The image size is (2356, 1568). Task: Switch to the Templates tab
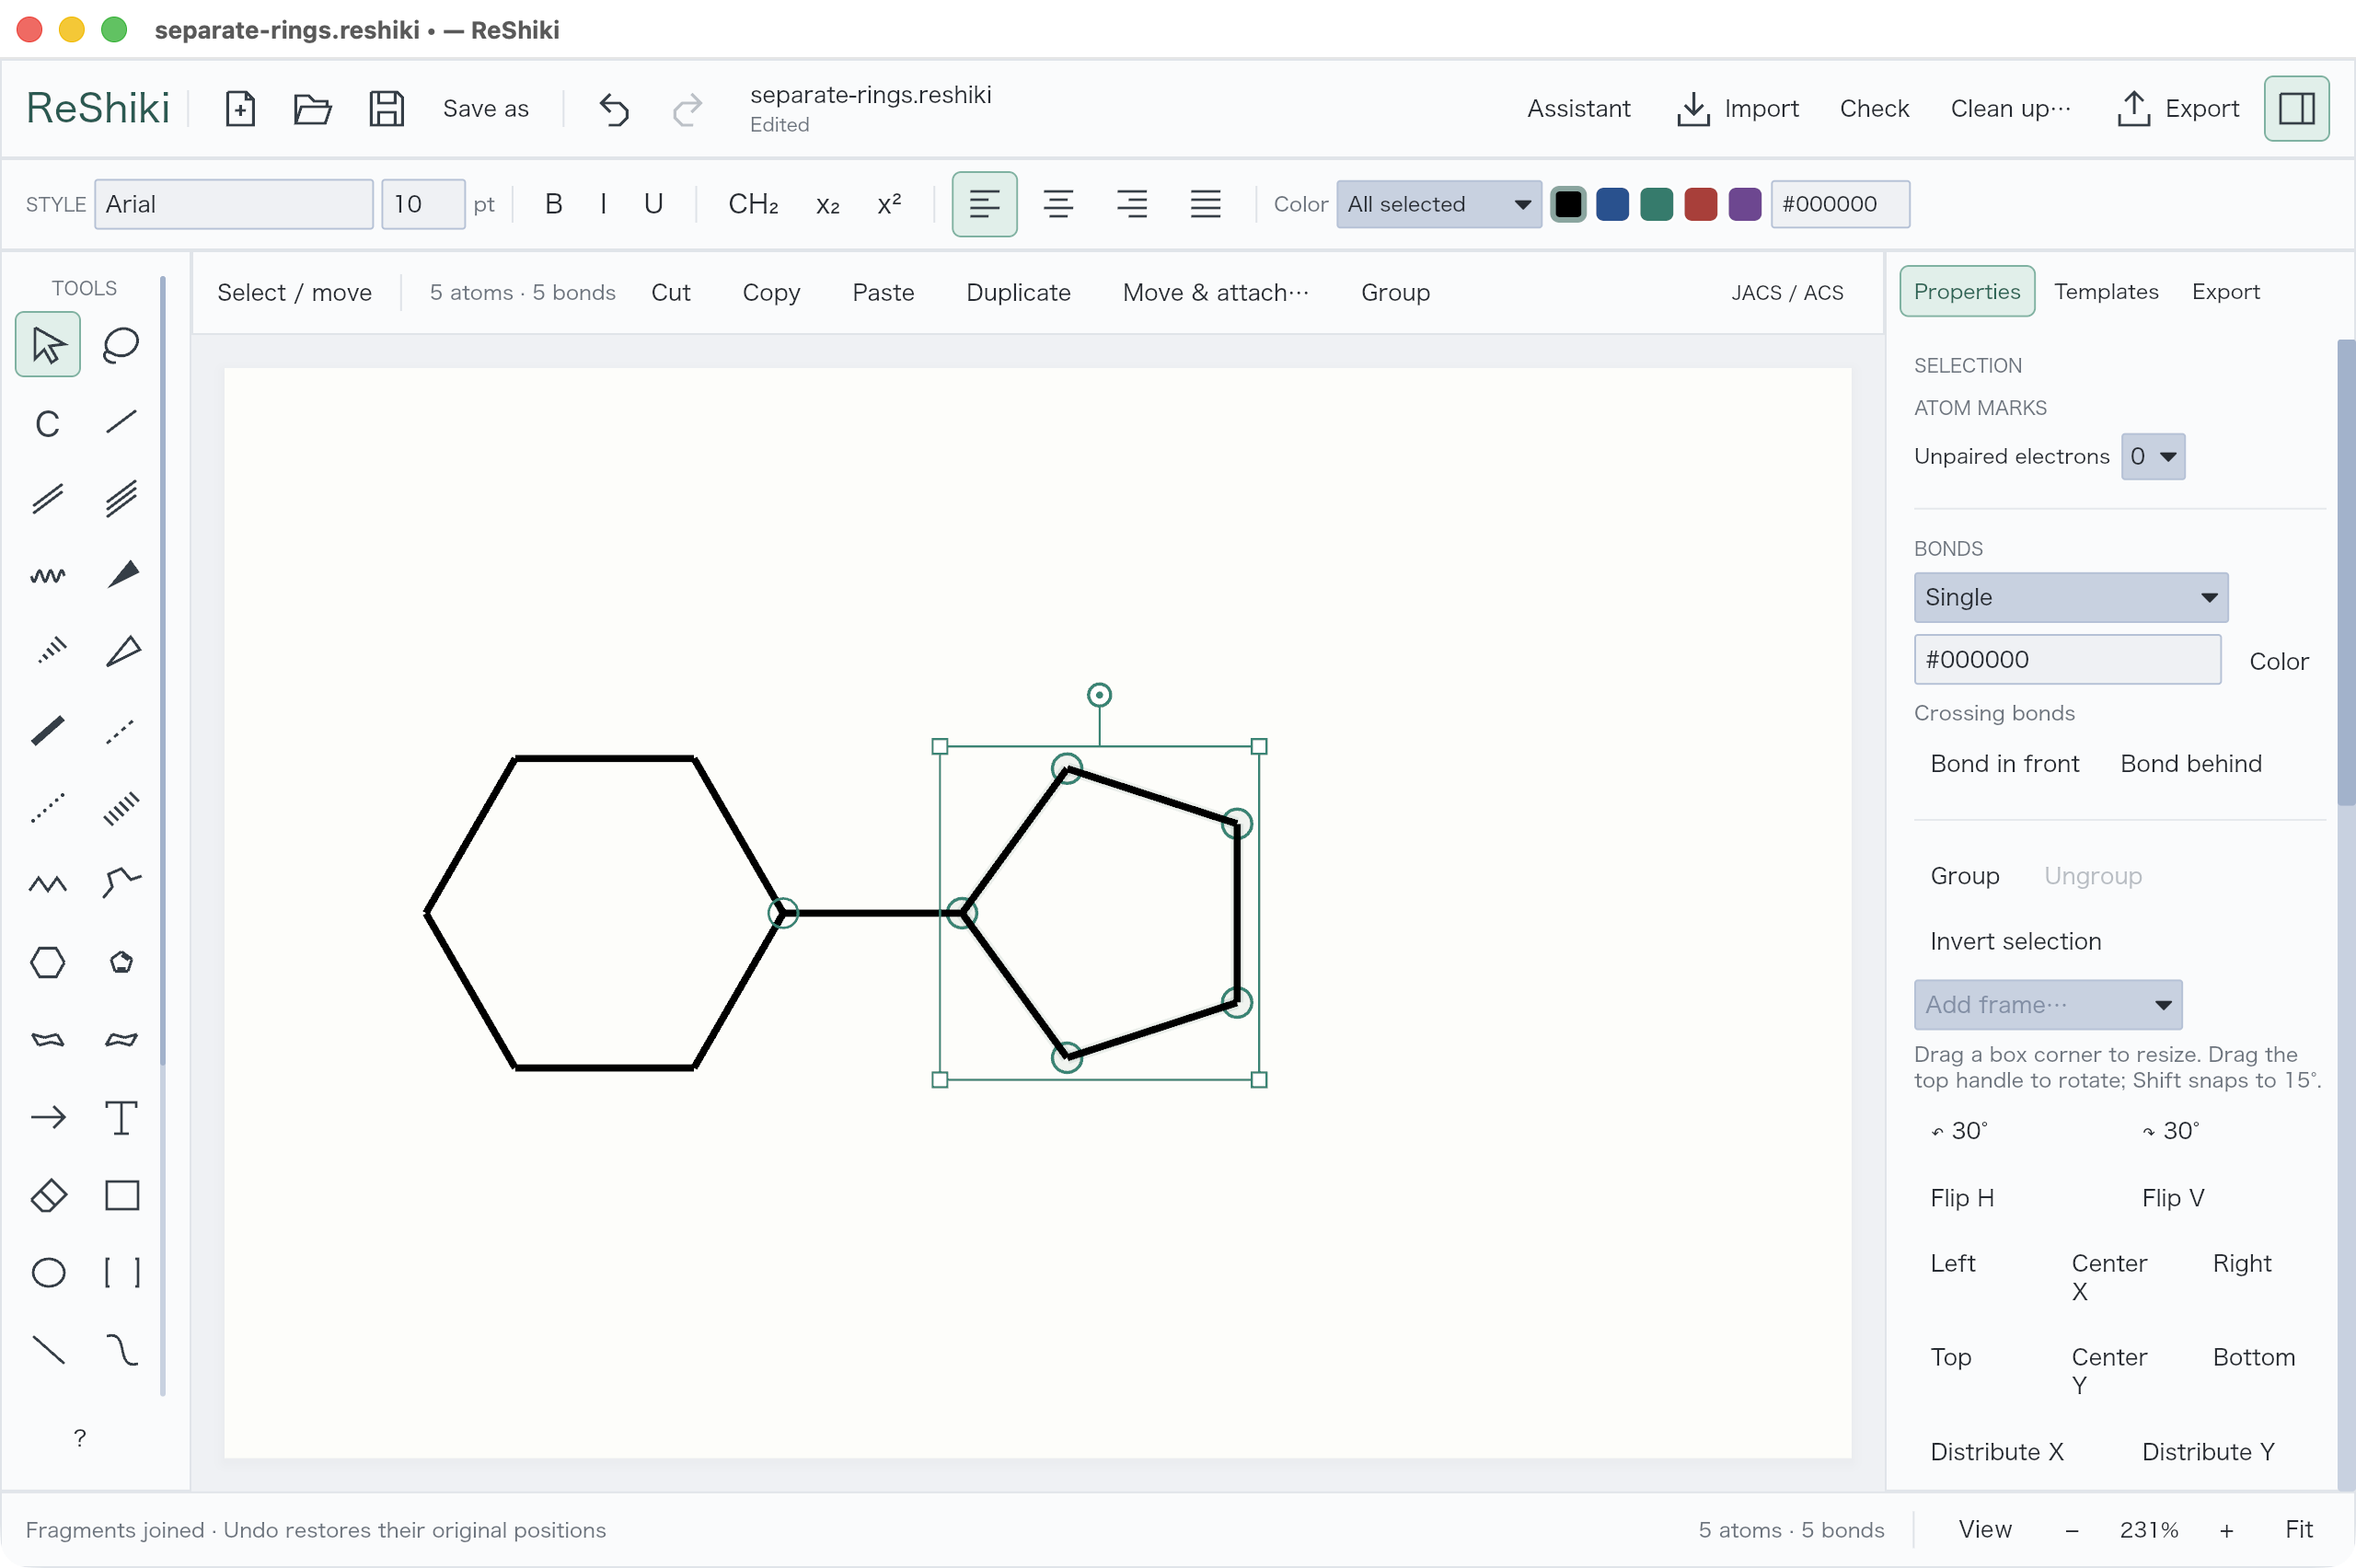tap(2105, 291)
